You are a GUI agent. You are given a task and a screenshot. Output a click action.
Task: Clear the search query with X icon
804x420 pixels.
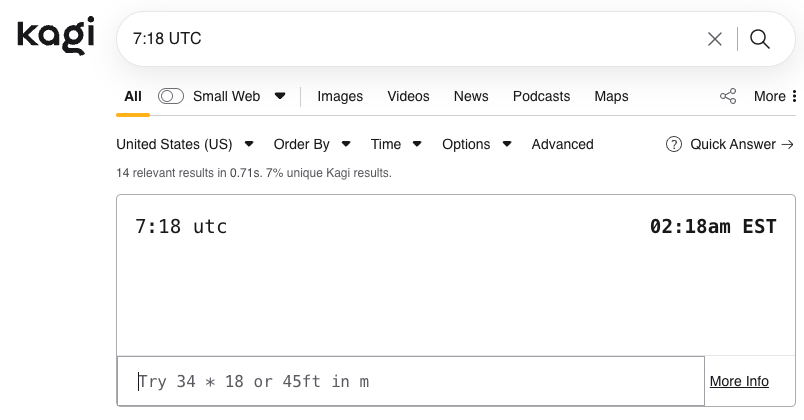click(x=715, y=39)
